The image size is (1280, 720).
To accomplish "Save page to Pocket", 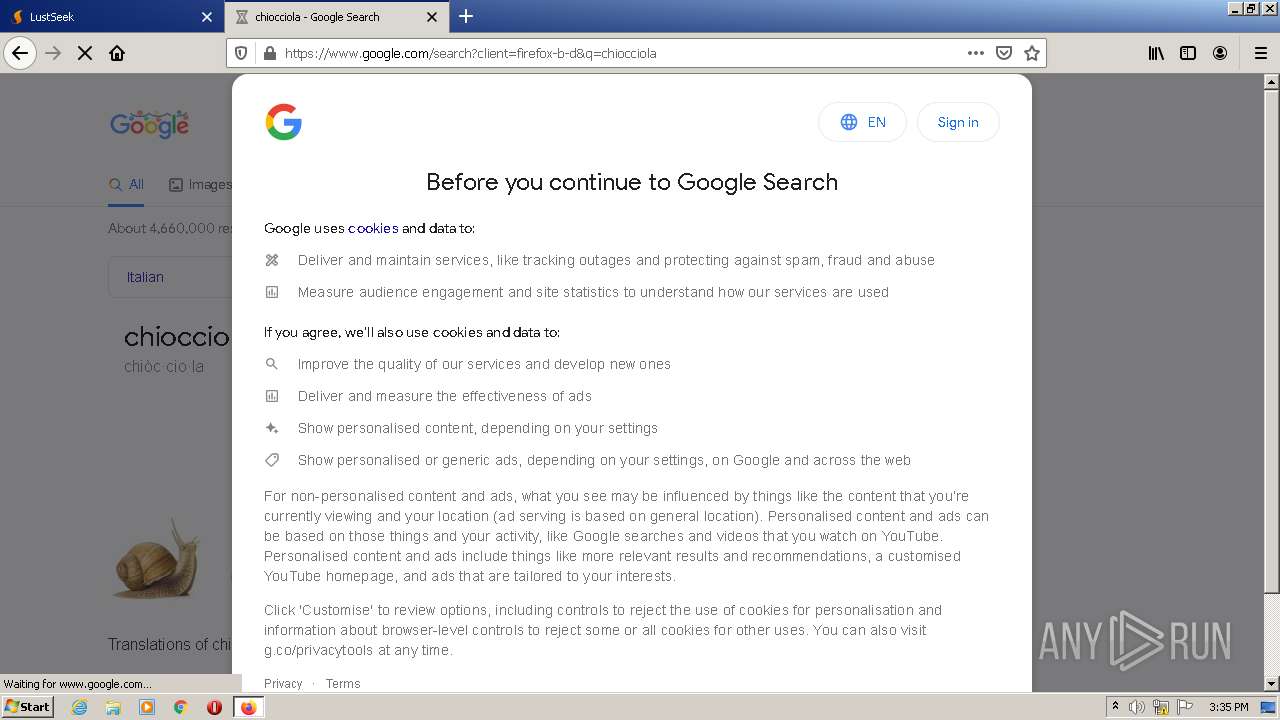I will (x=1004, y=53).
